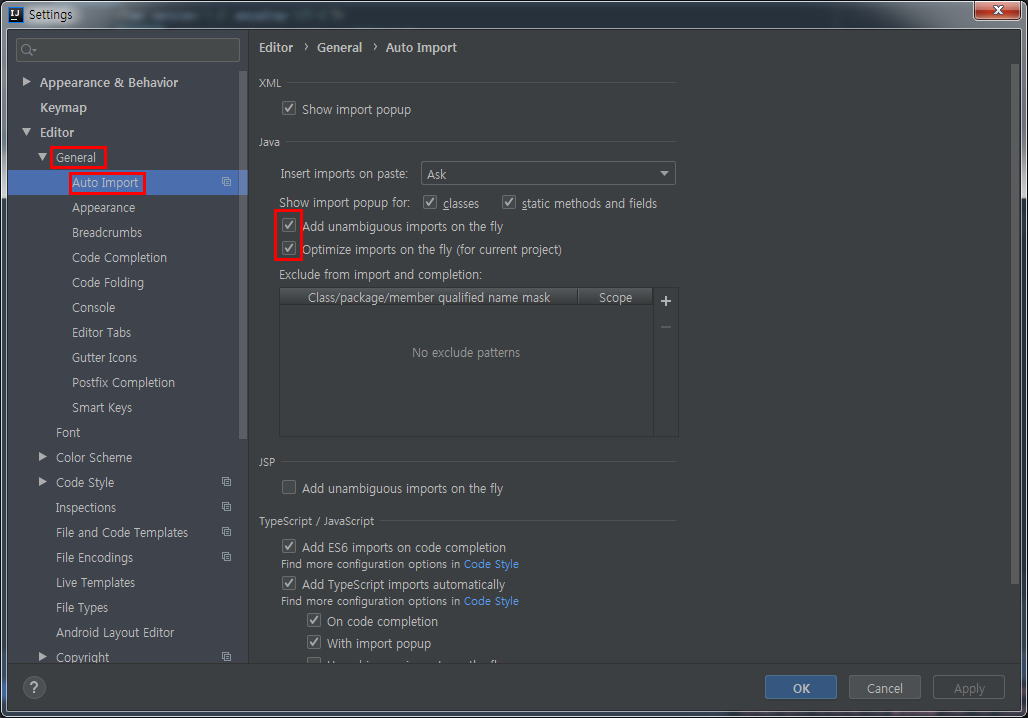The width and height of the screenshot is (1028, 718).
Task: Select Console settings page
Action: tap(94, 308)
